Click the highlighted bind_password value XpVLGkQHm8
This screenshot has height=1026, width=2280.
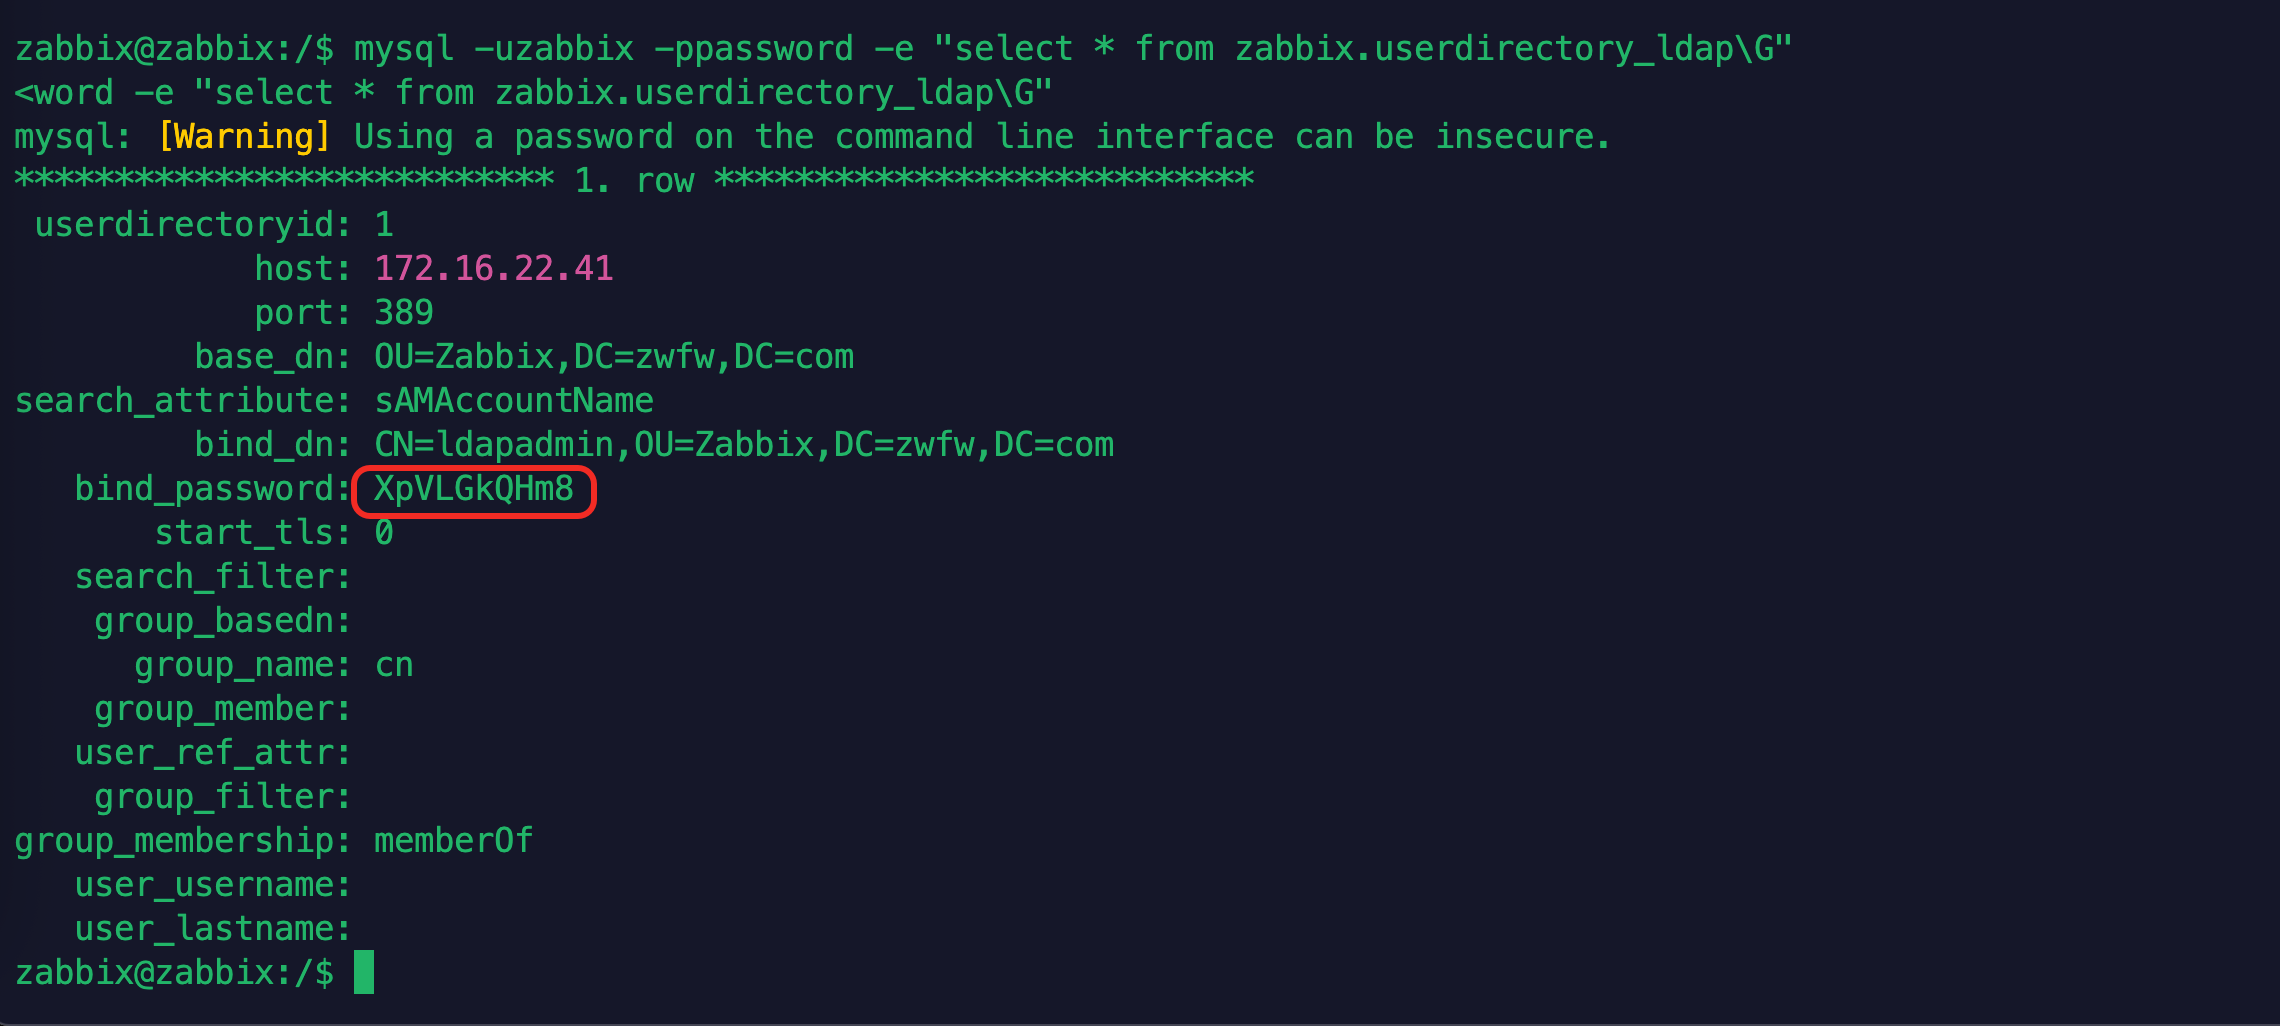[473, 489]
